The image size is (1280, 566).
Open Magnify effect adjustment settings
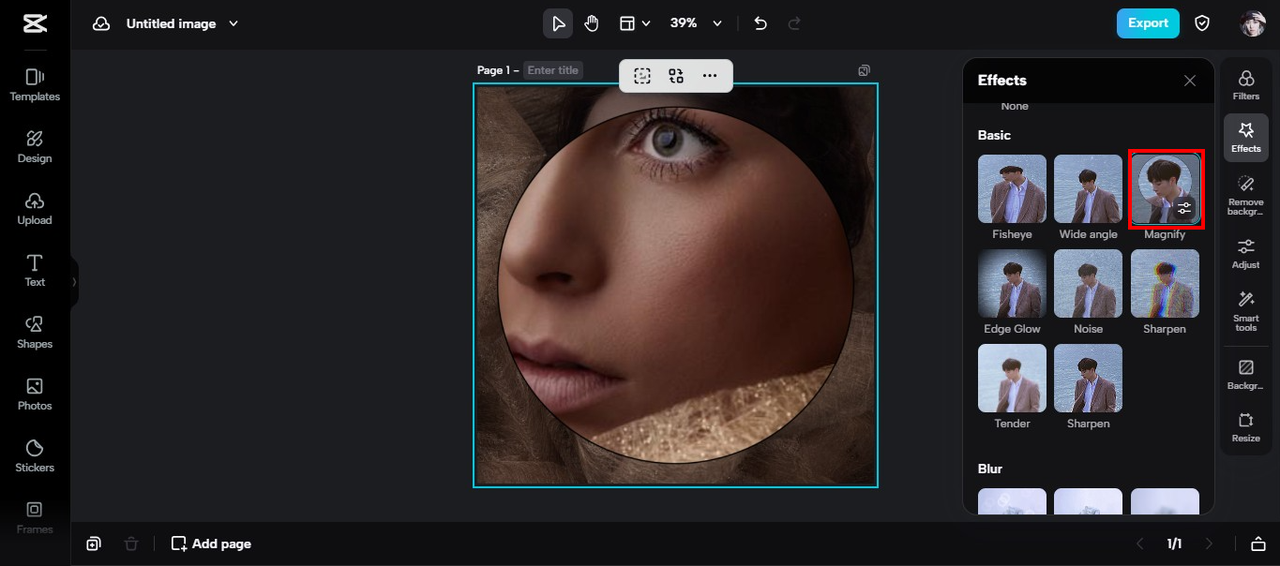[1184, 208]
